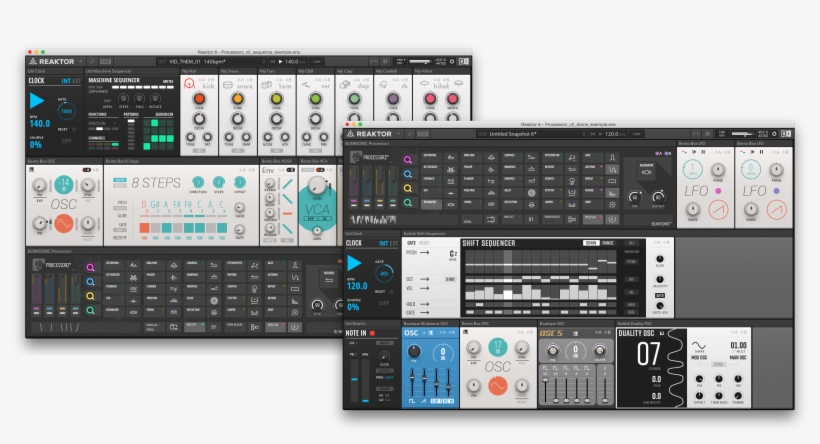The width and height of the screenshot is (820, 444).
Task: Toggle EXP switch on the VCA module
Action: (x=311, y=218)
